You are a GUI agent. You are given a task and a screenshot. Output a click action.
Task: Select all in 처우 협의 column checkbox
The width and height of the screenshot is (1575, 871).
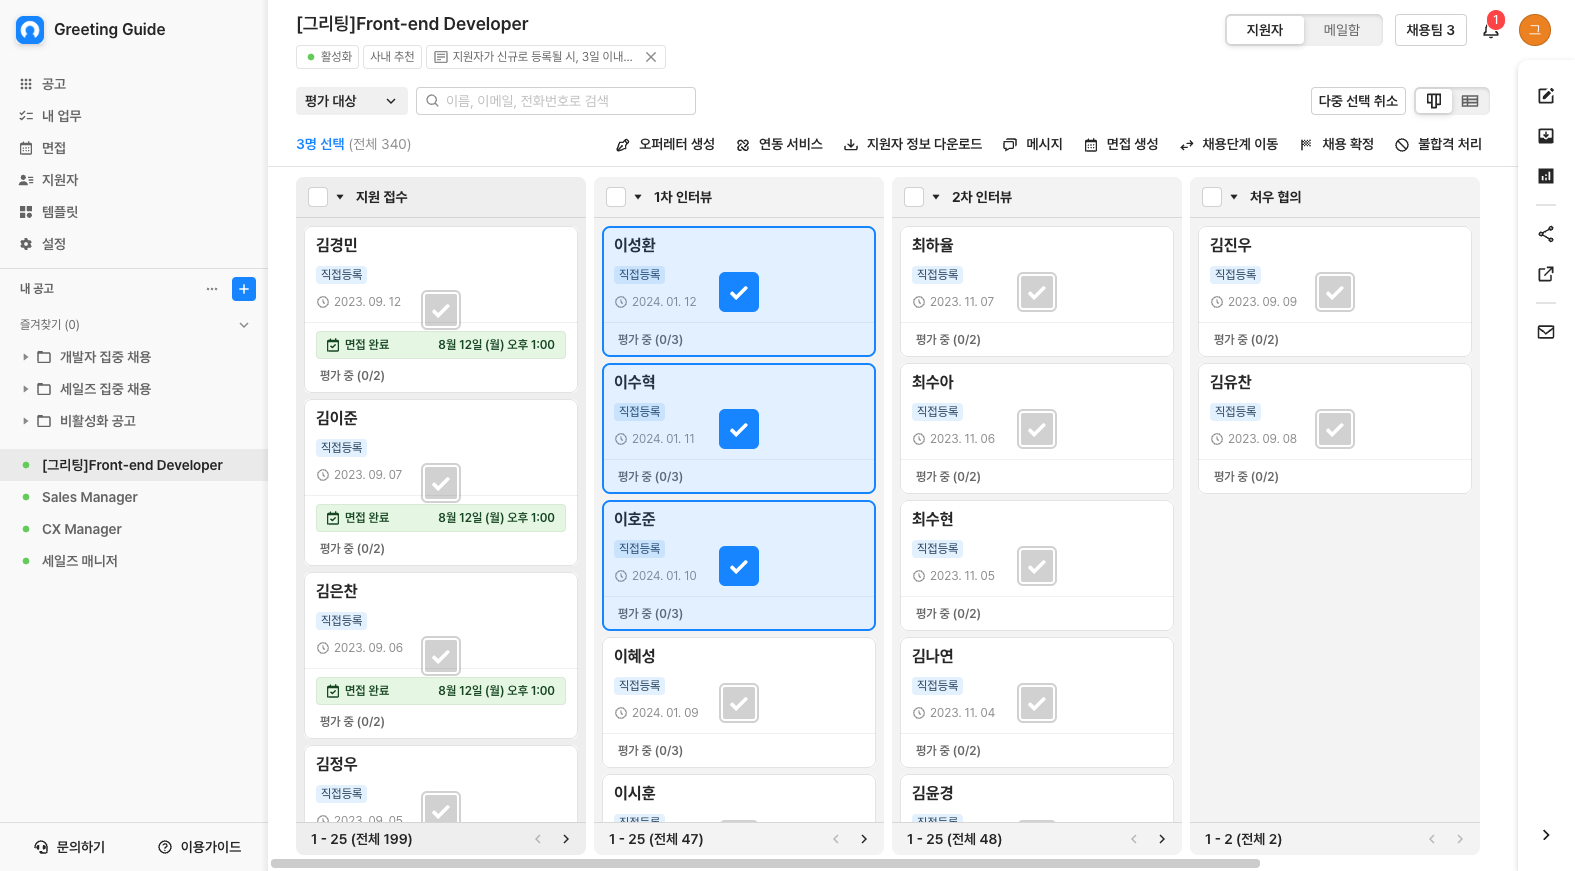(1212, 197)
